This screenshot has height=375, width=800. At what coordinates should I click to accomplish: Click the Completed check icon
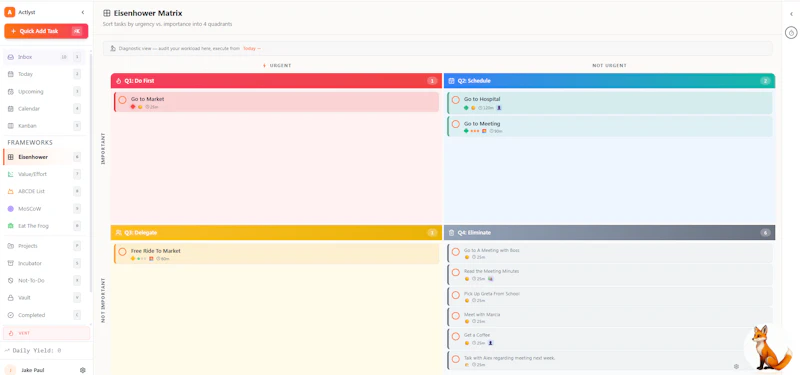[x=11, y=315]
